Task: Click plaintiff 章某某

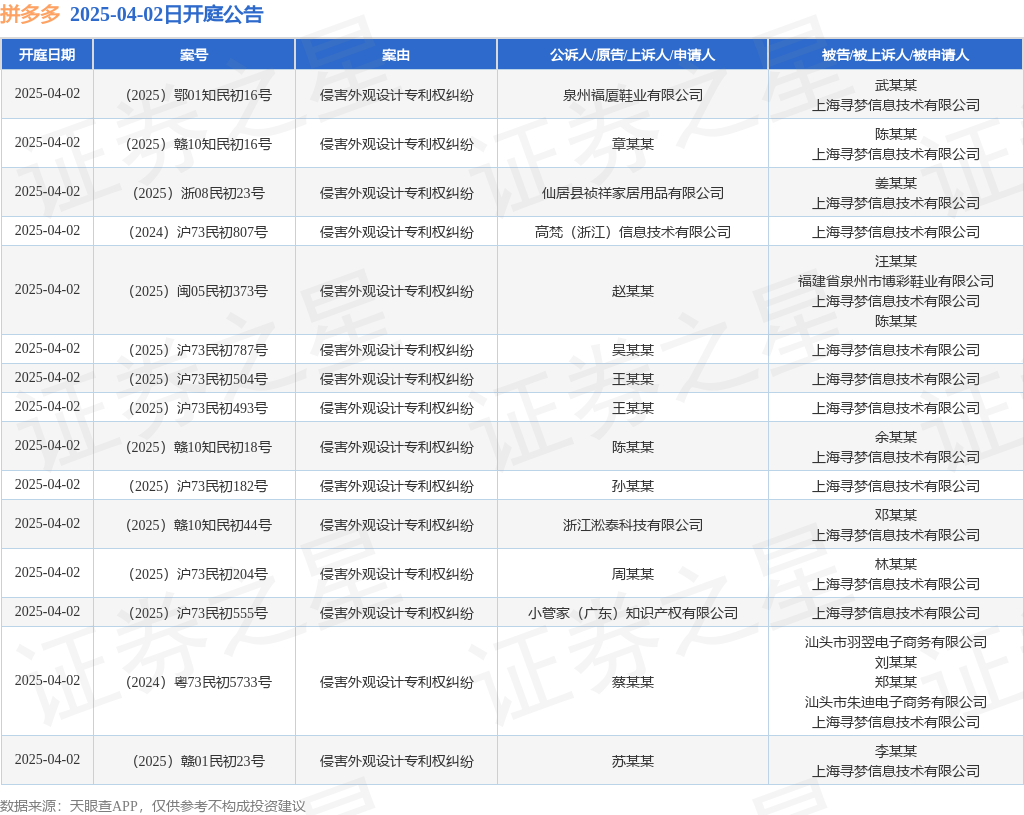Action: tap(633, 144)
